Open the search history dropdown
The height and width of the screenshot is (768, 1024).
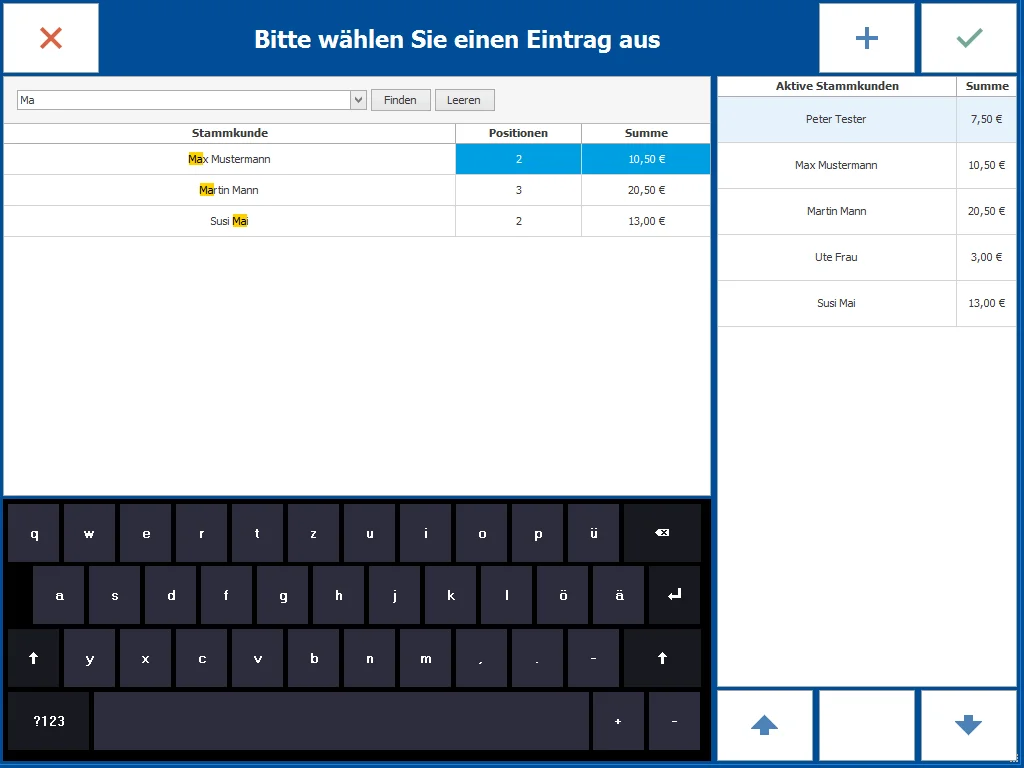[358, 100]
